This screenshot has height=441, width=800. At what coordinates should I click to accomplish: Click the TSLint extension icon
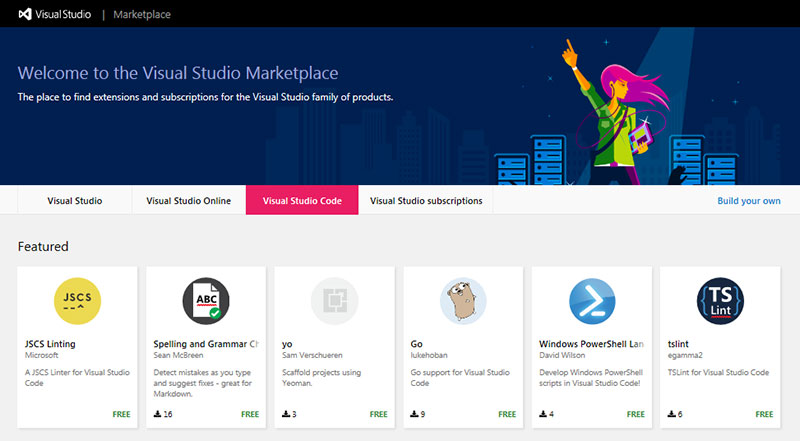click(x=719, y=301)
